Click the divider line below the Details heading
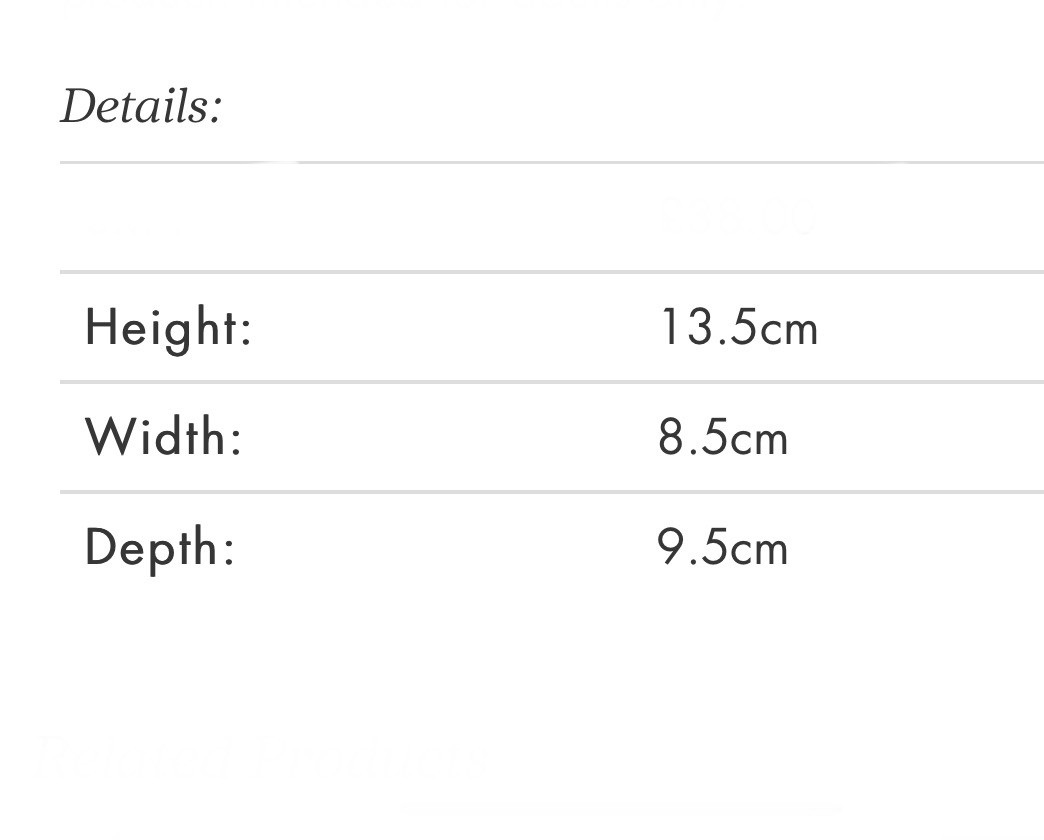The height and width of the screenshot is (840, 1044). pos(550,162)
